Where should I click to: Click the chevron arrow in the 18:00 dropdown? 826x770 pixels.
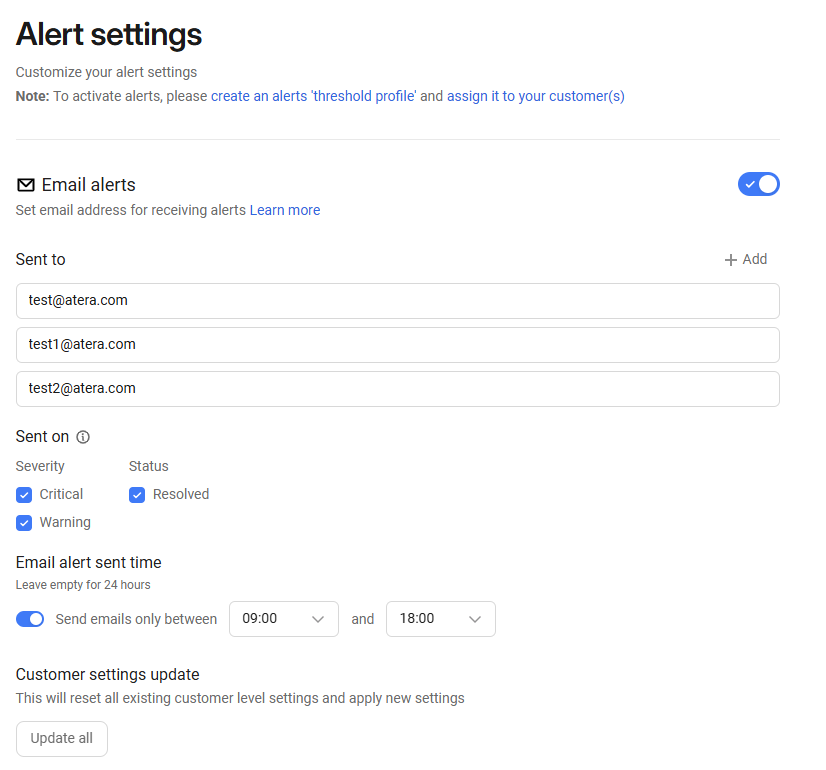475,619
